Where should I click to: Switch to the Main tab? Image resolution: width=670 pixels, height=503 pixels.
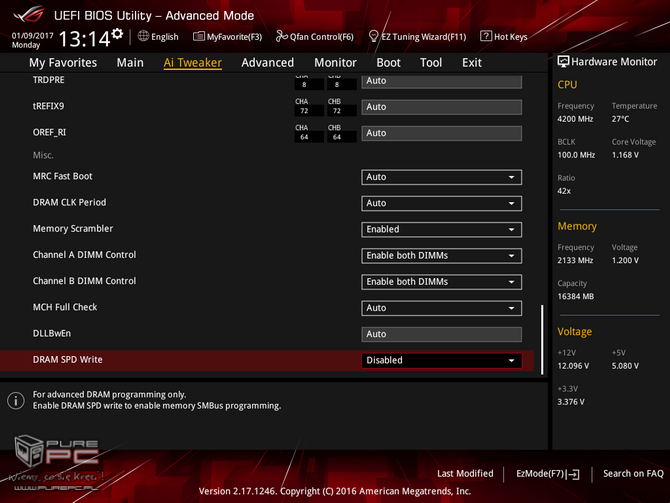click(130, 63)
